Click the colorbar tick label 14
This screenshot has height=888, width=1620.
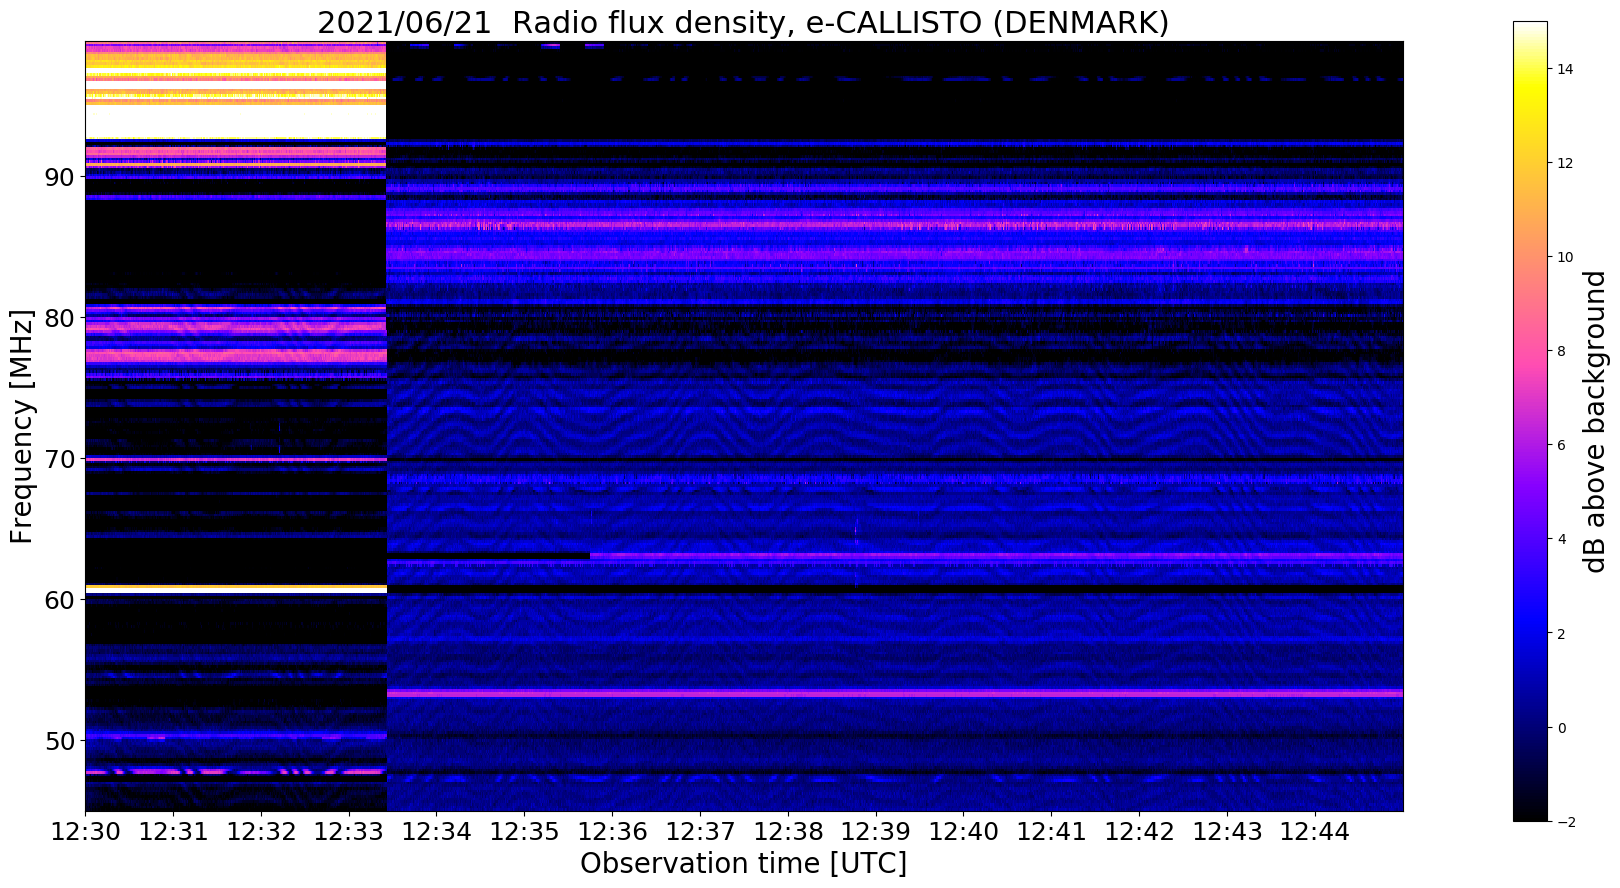1565,69
